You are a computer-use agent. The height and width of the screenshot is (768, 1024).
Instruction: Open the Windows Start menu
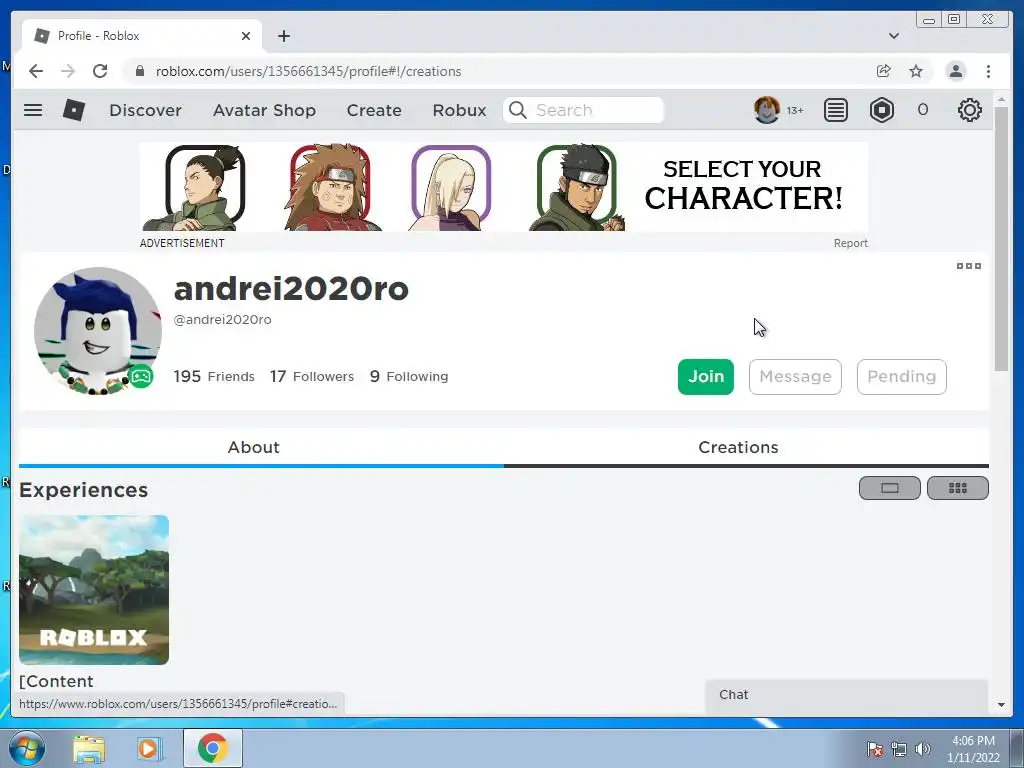pos(27,748)
